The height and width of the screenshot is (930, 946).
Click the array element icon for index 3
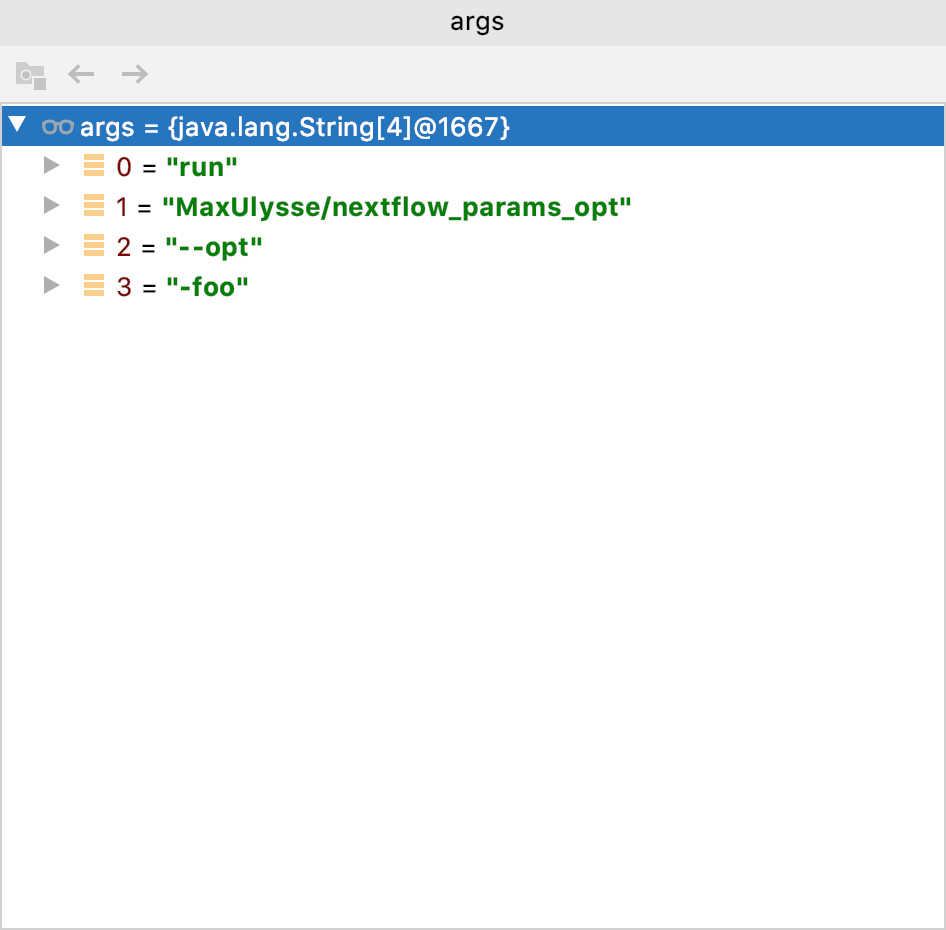click(x=94, y=285)
